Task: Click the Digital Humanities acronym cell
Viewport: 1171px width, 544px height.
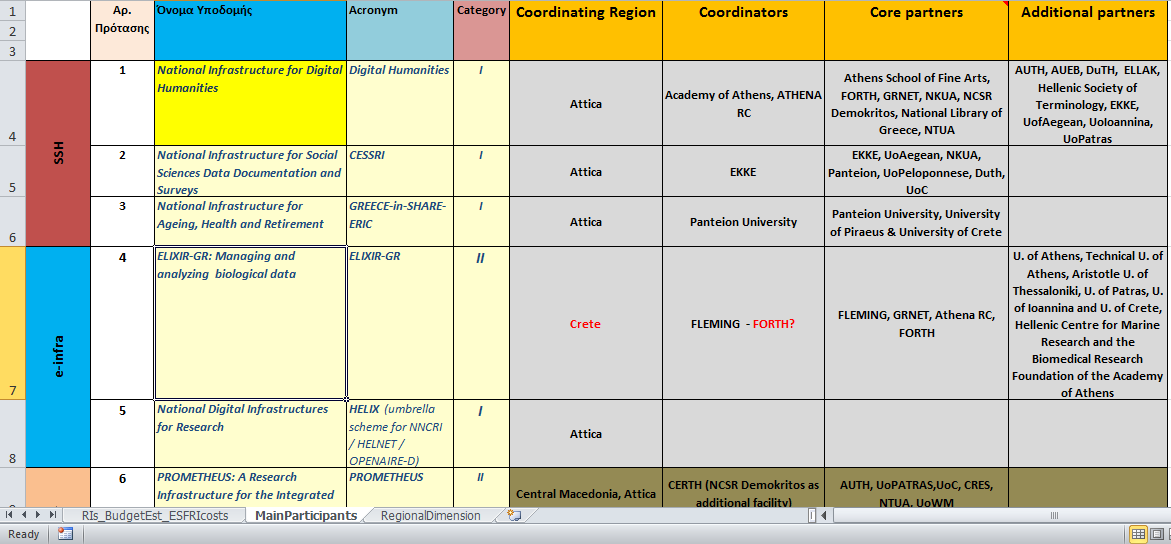Action: point(400,103)
